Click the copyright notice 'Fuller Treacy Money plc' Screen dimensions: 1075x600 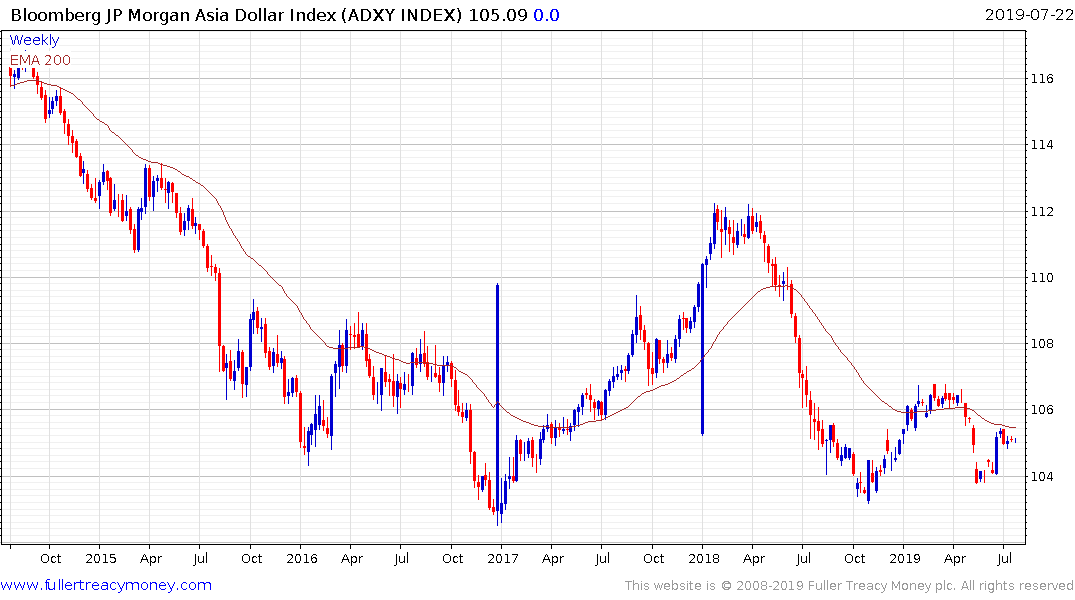881,586
